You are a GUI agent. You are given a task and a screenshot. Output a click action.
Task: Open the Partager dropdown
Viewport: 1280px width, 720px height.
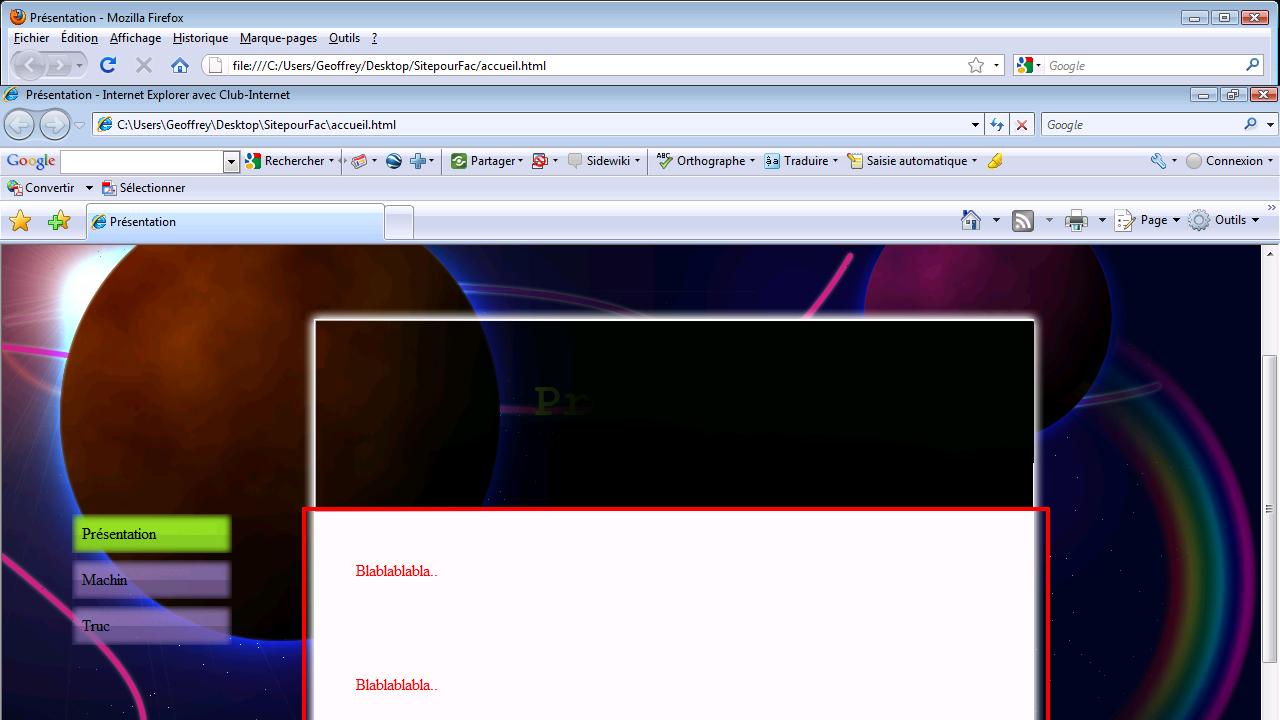(521, 161)
